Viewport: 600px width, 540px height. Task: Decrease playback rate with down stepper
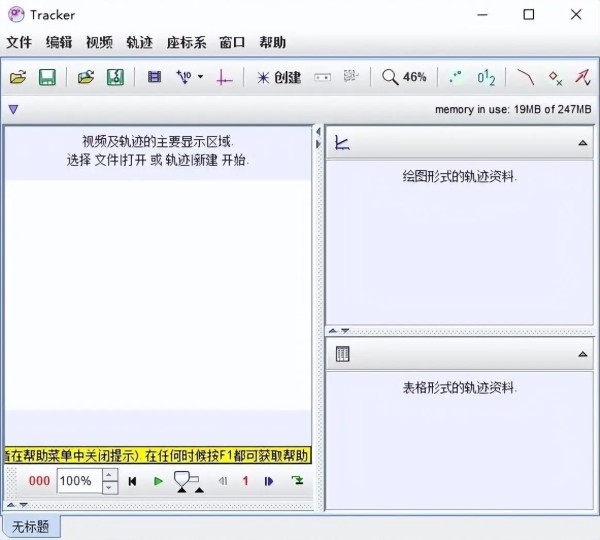point(109,487)
